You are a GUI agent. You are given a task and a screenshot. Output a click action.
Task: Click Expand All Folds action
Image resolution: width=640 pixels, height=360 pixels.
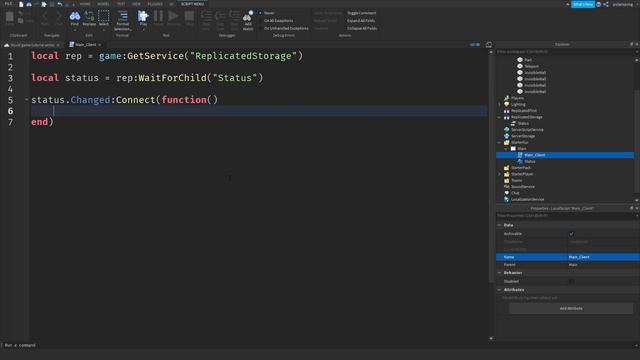361,20
